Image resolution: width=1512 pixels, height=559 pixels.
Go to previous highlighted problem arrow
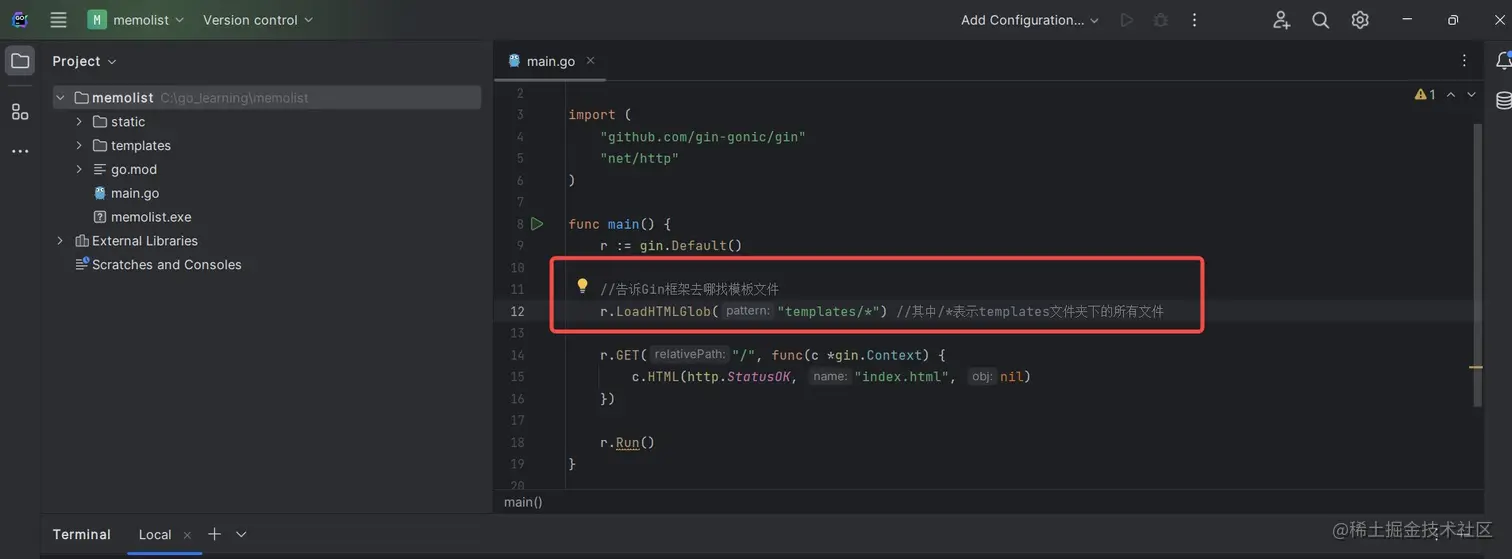tap(1451, 95)
